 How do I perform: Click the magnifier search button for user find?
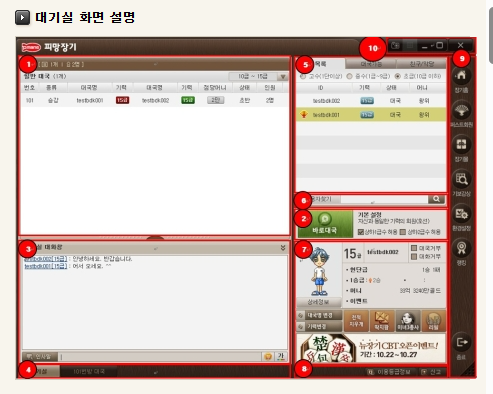[x=436, y=199]
